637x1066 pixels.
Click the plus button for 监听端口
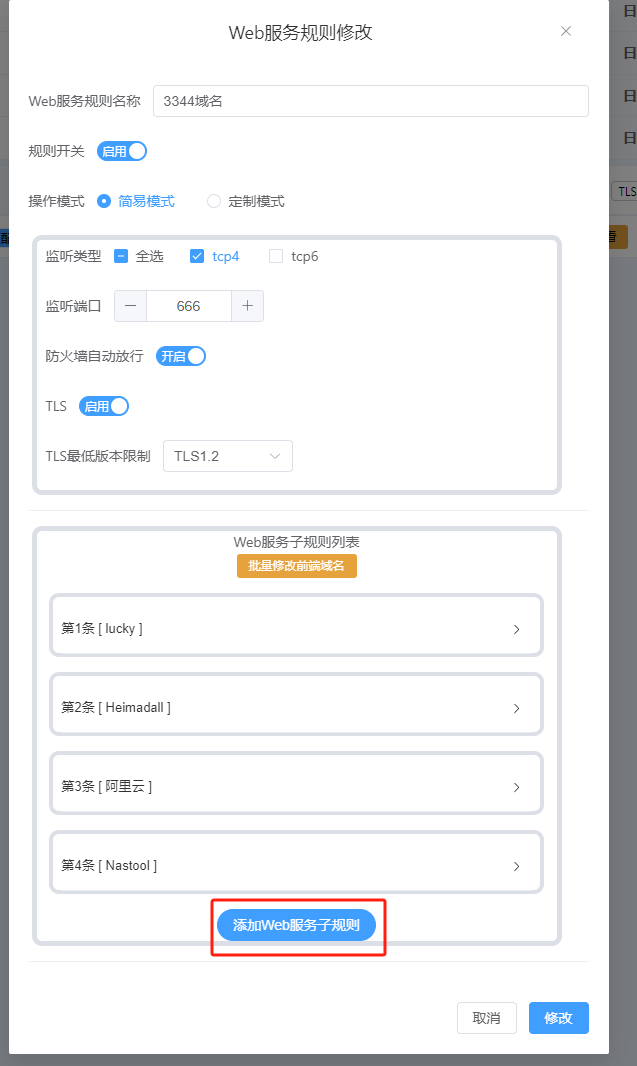(247, 306)
